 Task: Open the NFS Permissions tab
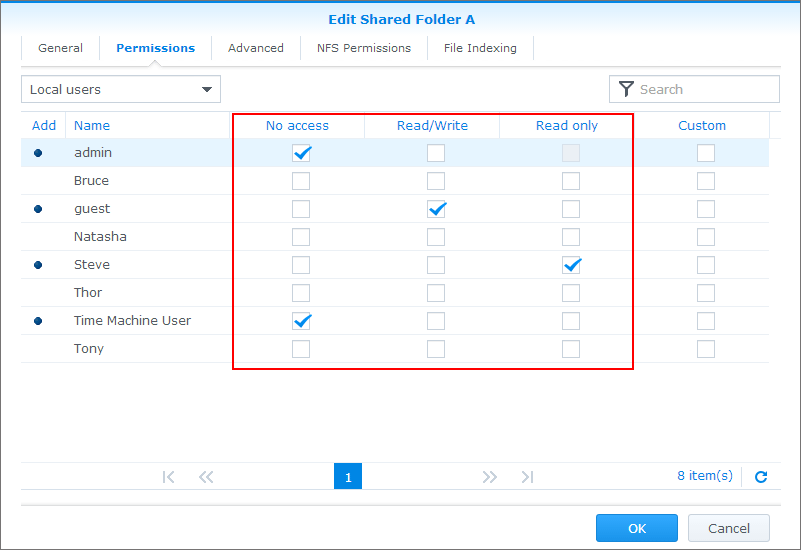[364, 48]
